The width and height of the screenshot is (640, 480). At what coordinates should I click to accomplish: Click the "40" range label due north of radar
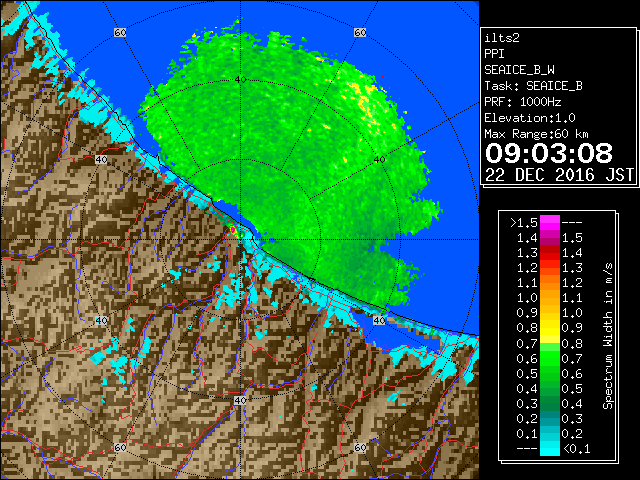click(240, 79)
